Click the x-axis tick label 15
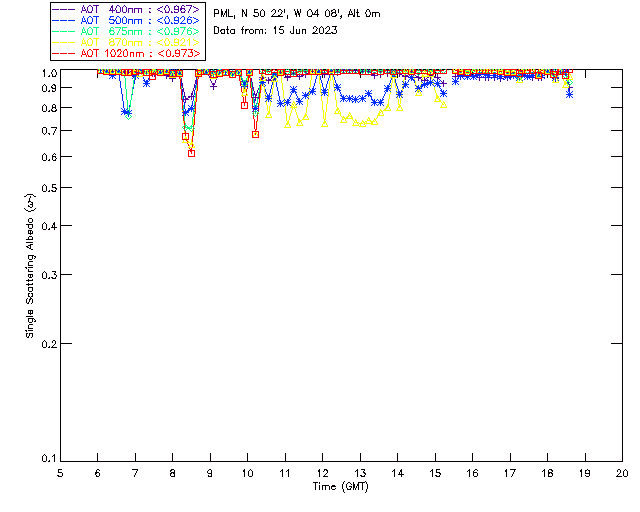Viewport: 640px width, 512px height. pos(435,473)
